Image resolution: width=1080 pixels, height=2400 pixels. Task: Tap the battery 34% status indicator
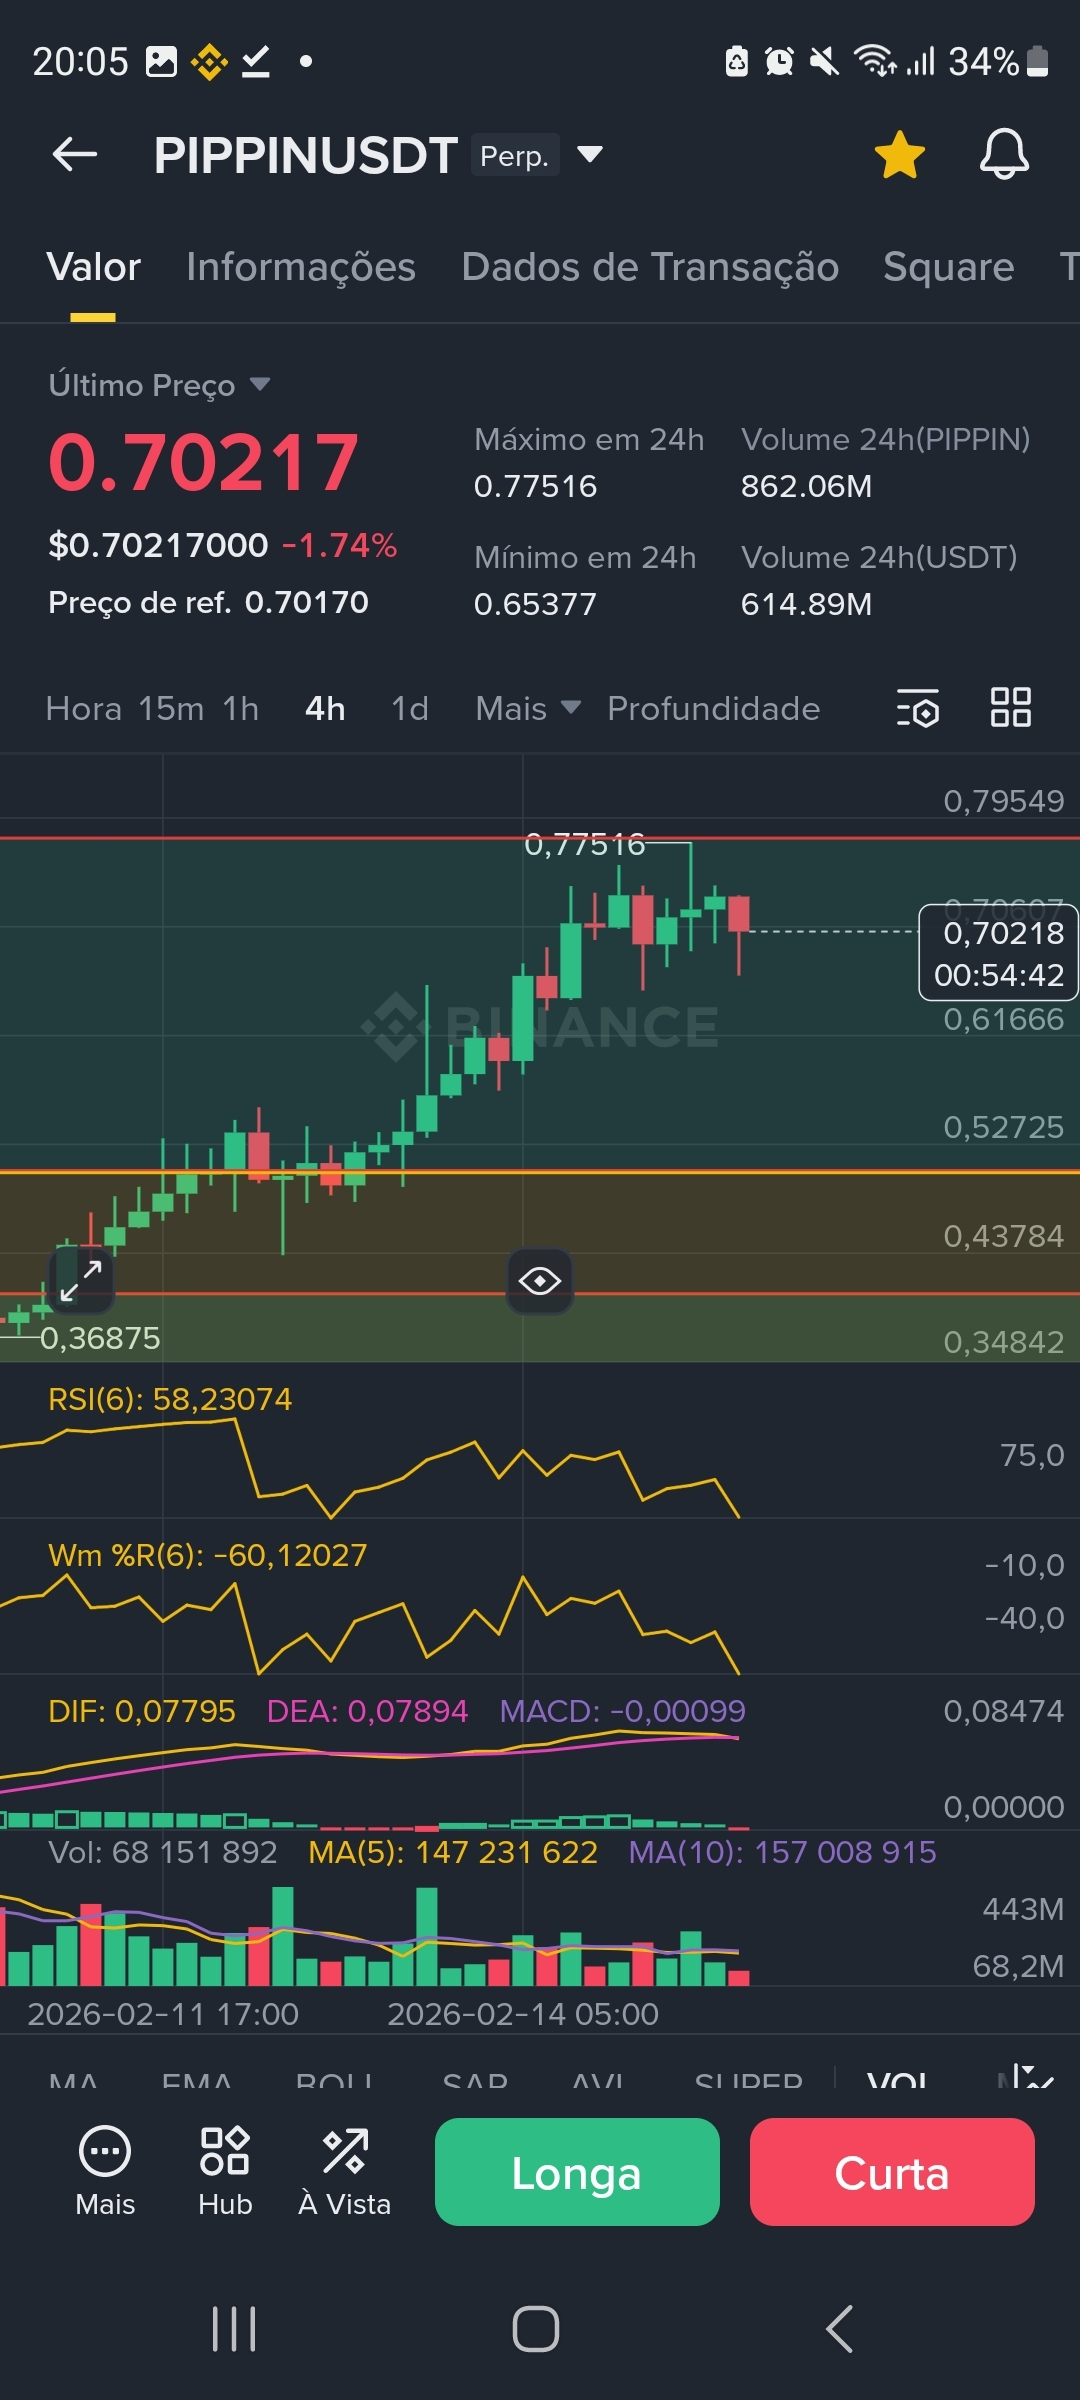(998, 62)
